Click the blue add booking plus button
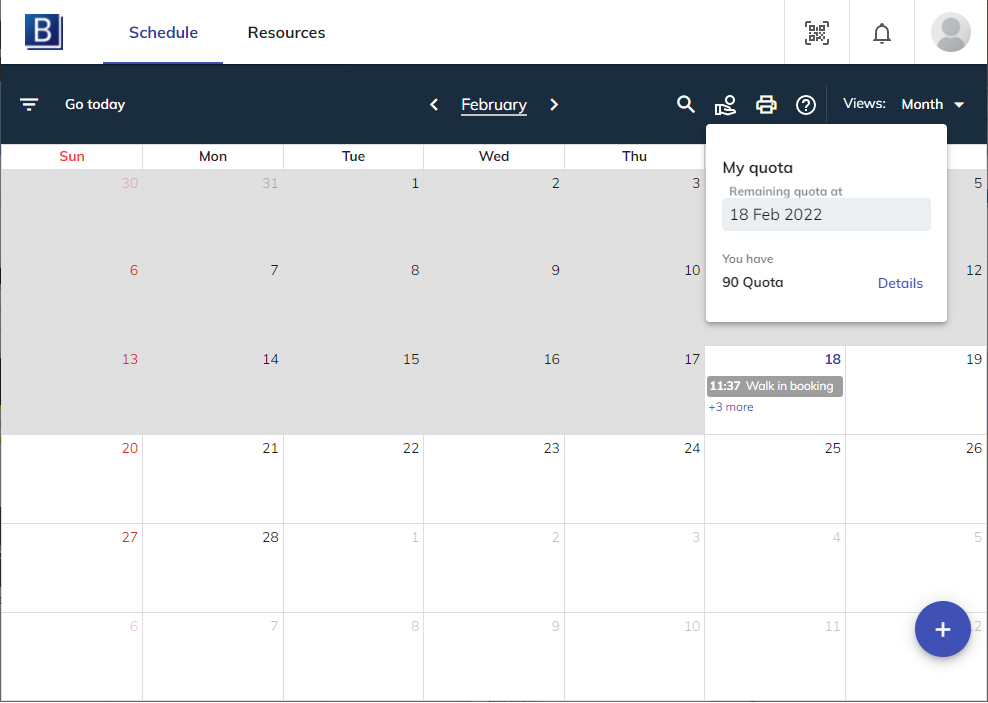 (942, 629)
